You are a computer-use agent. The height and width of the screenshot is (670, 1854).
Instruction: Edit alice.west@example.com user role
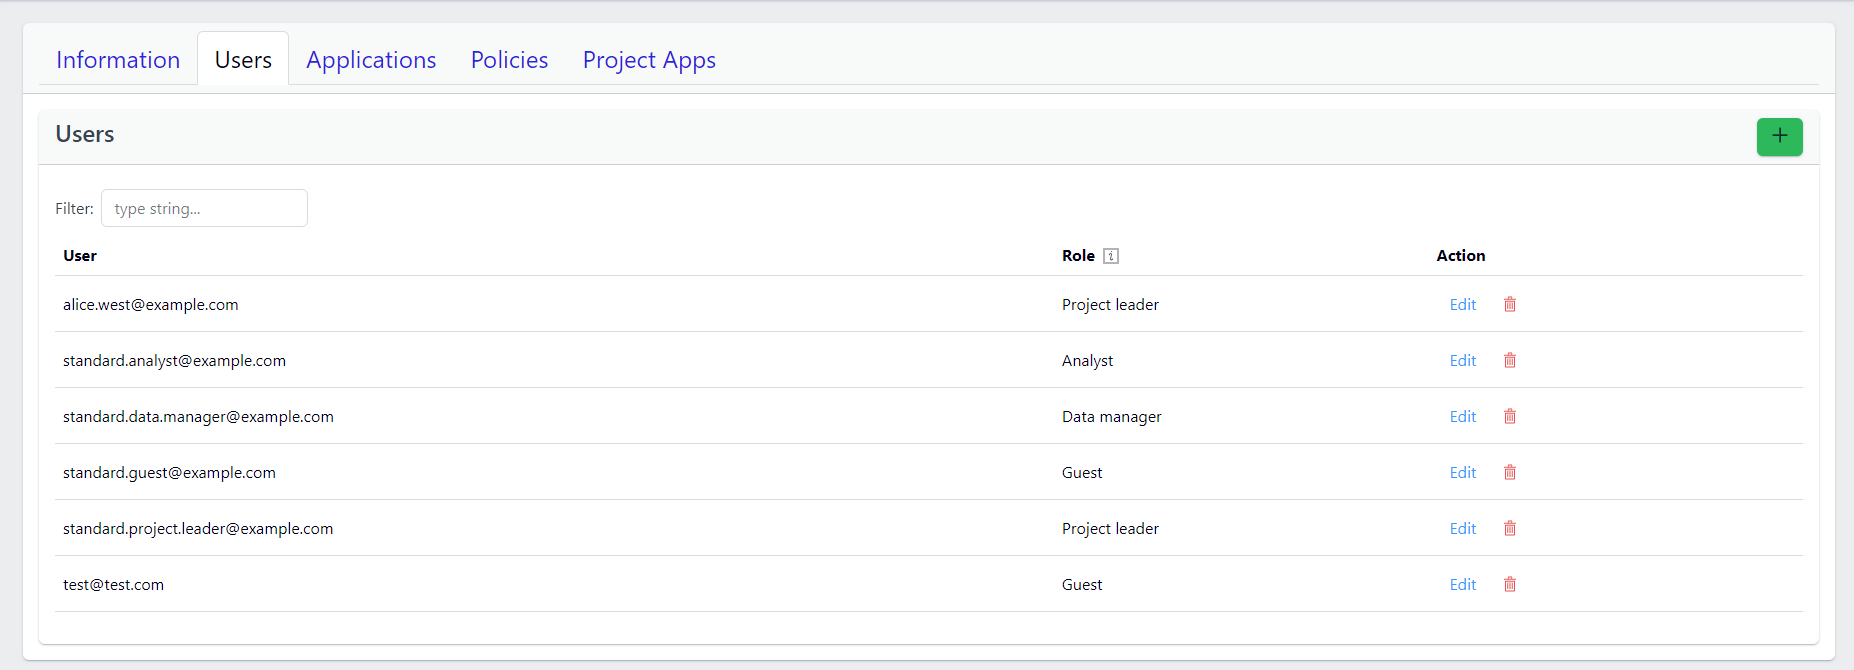(1462, 304)
